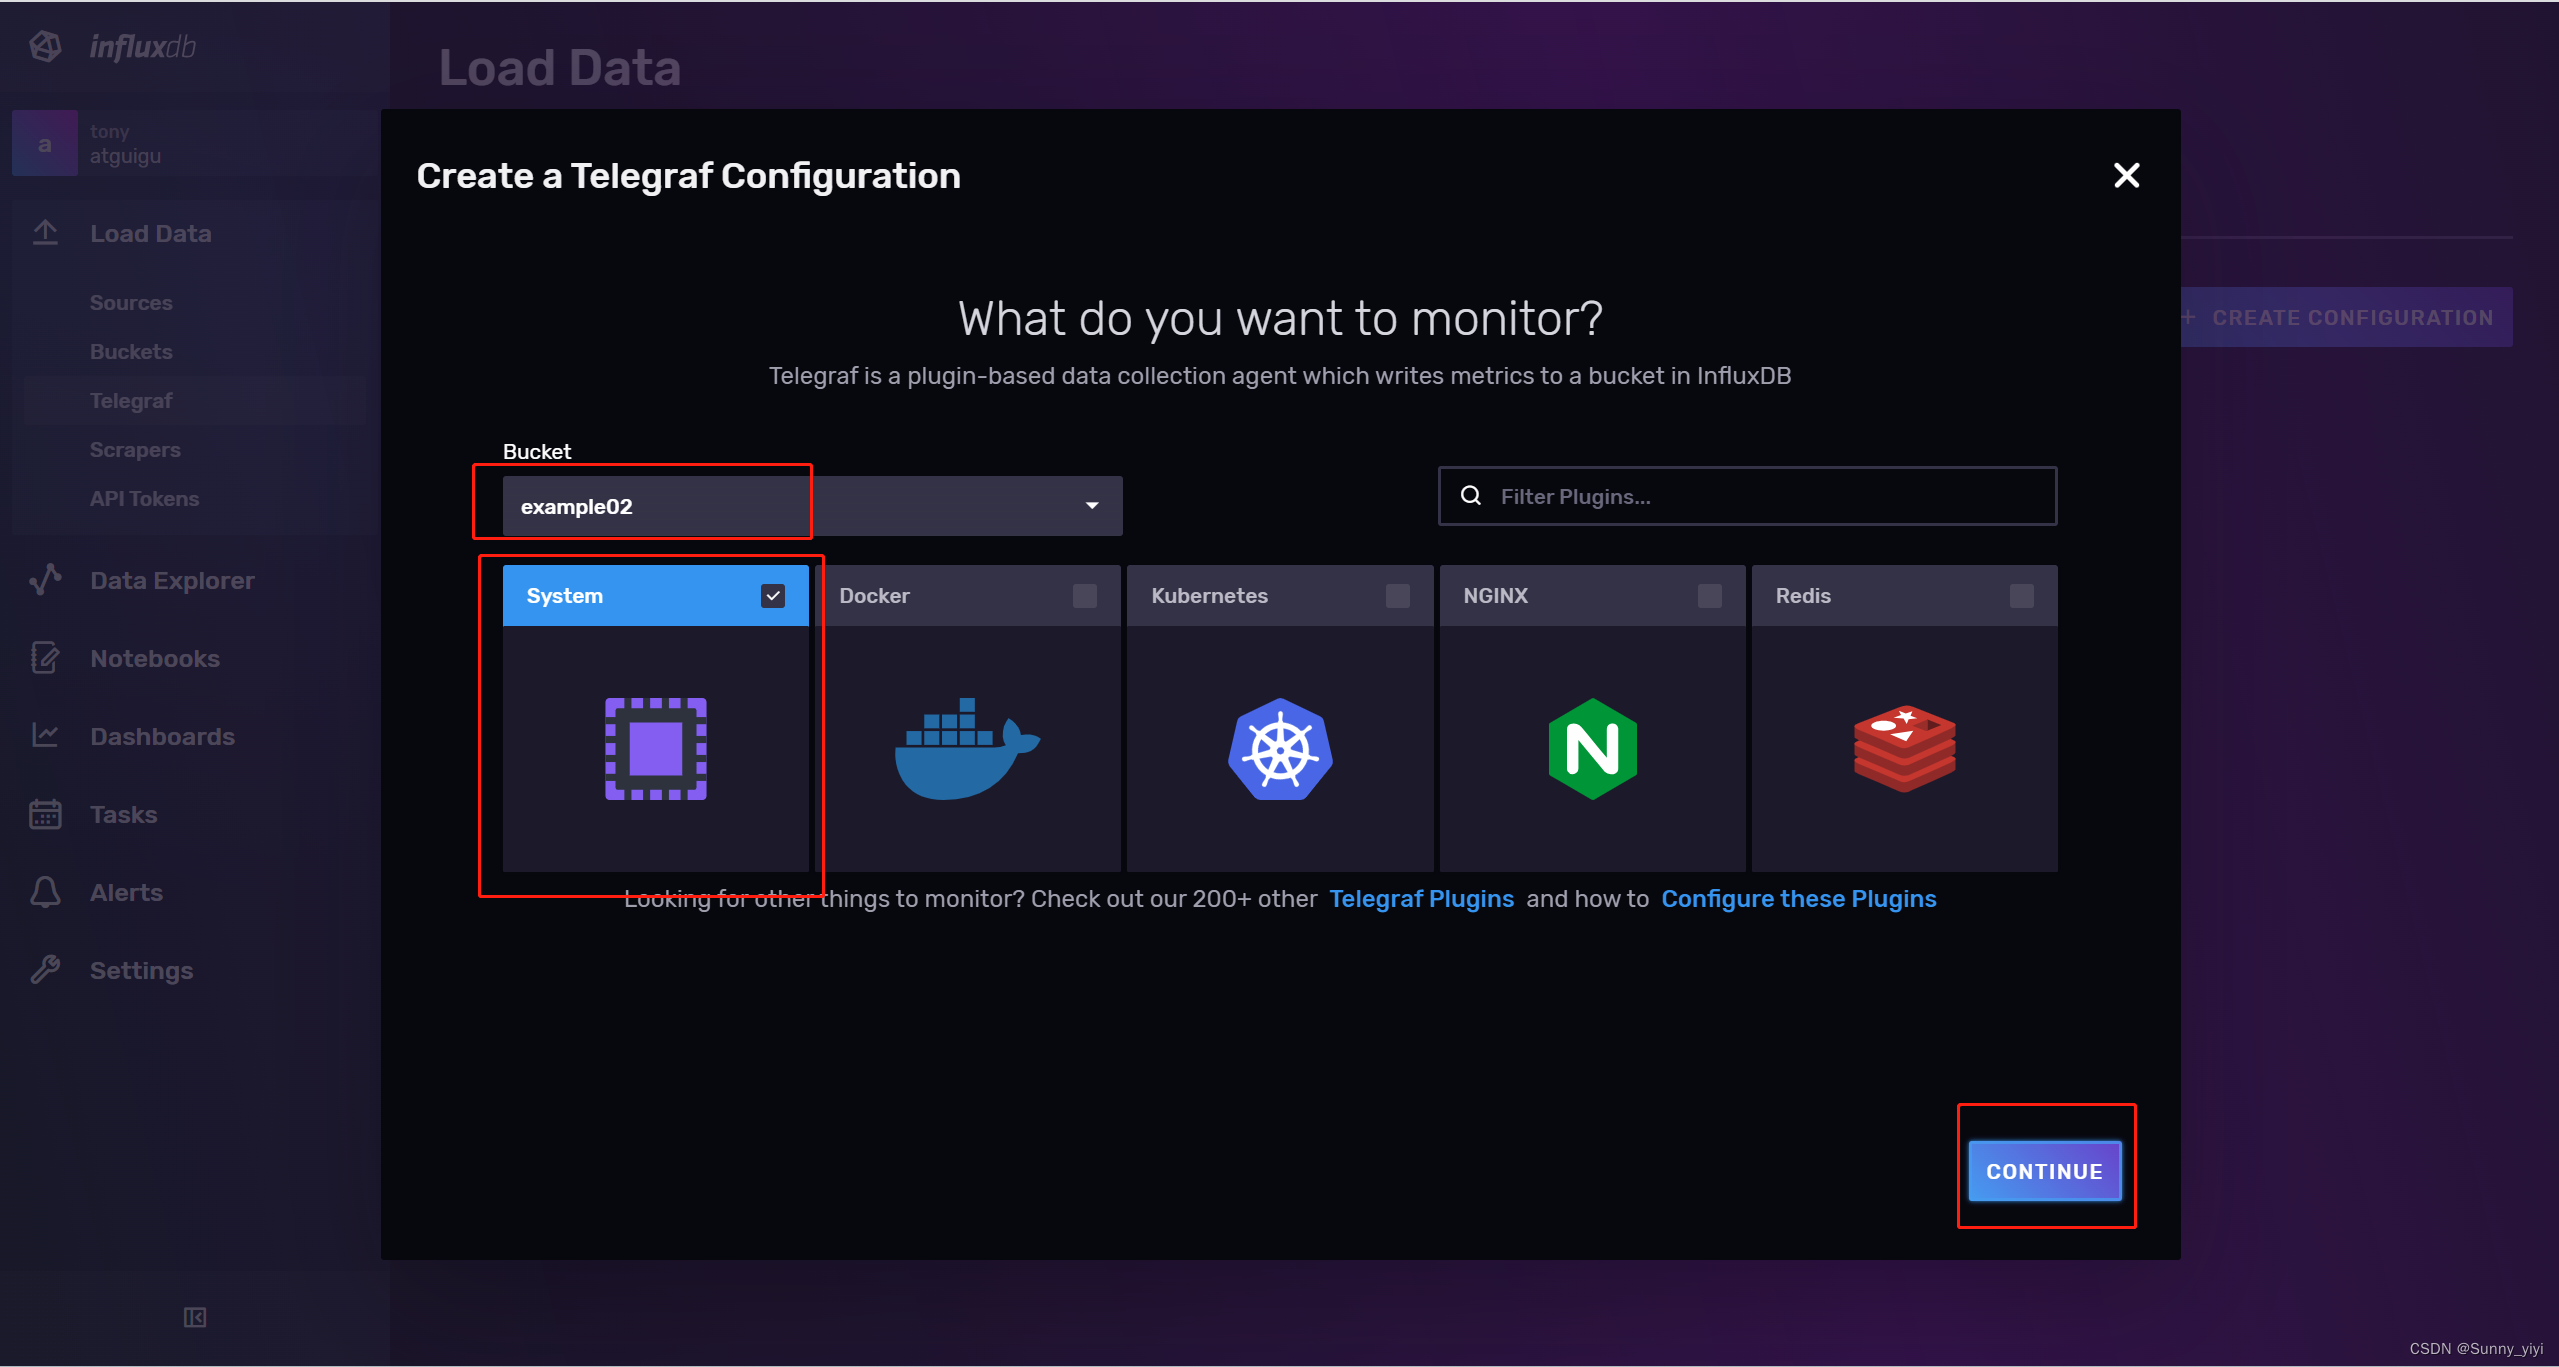Check the Redis plugin checkbox

point(2022,596)
